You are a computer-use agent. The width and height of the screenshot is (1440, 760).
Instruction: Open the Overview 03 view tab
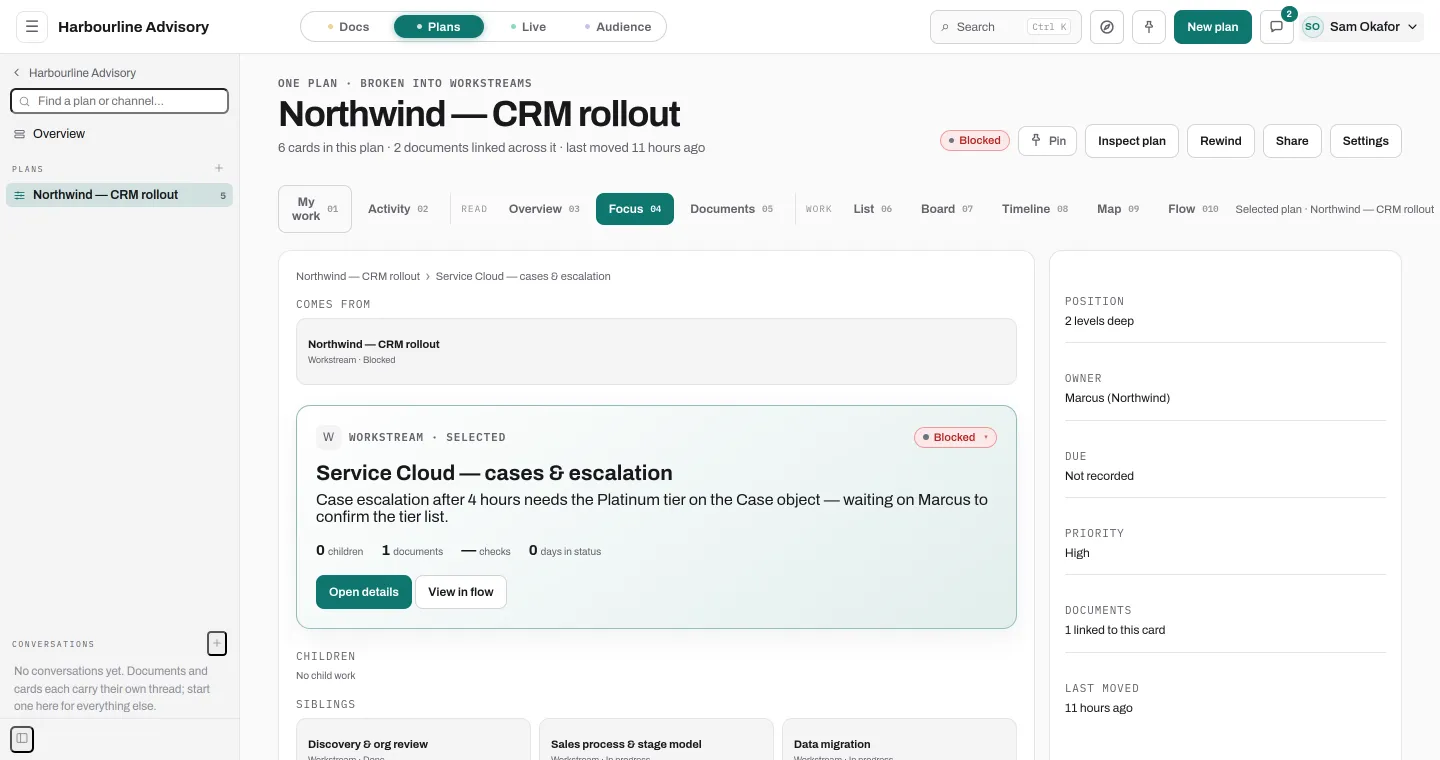click(544, 209)
